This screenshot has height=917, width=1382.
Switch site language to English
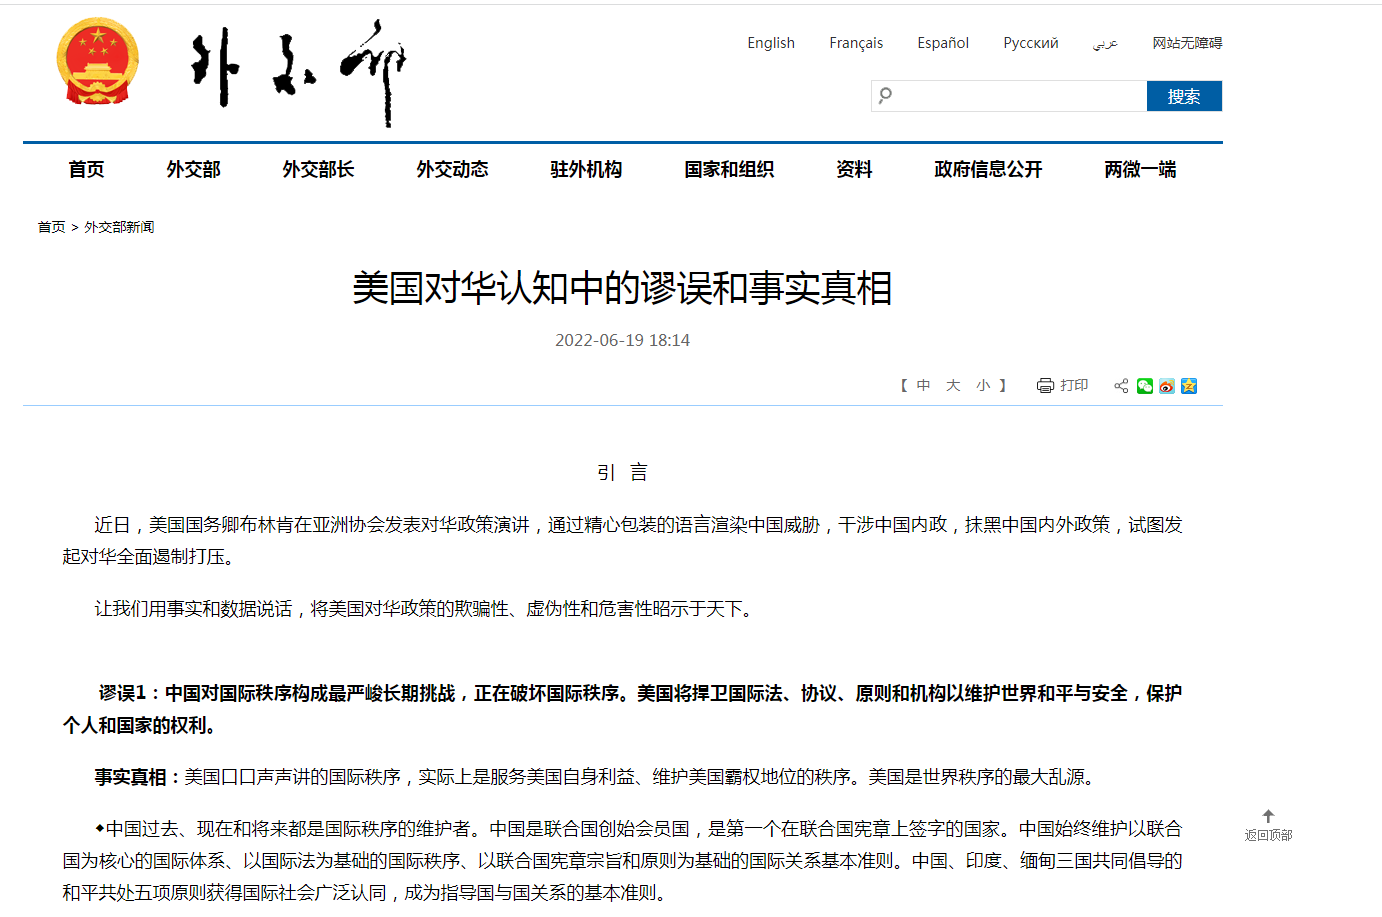tap(771, 43)
